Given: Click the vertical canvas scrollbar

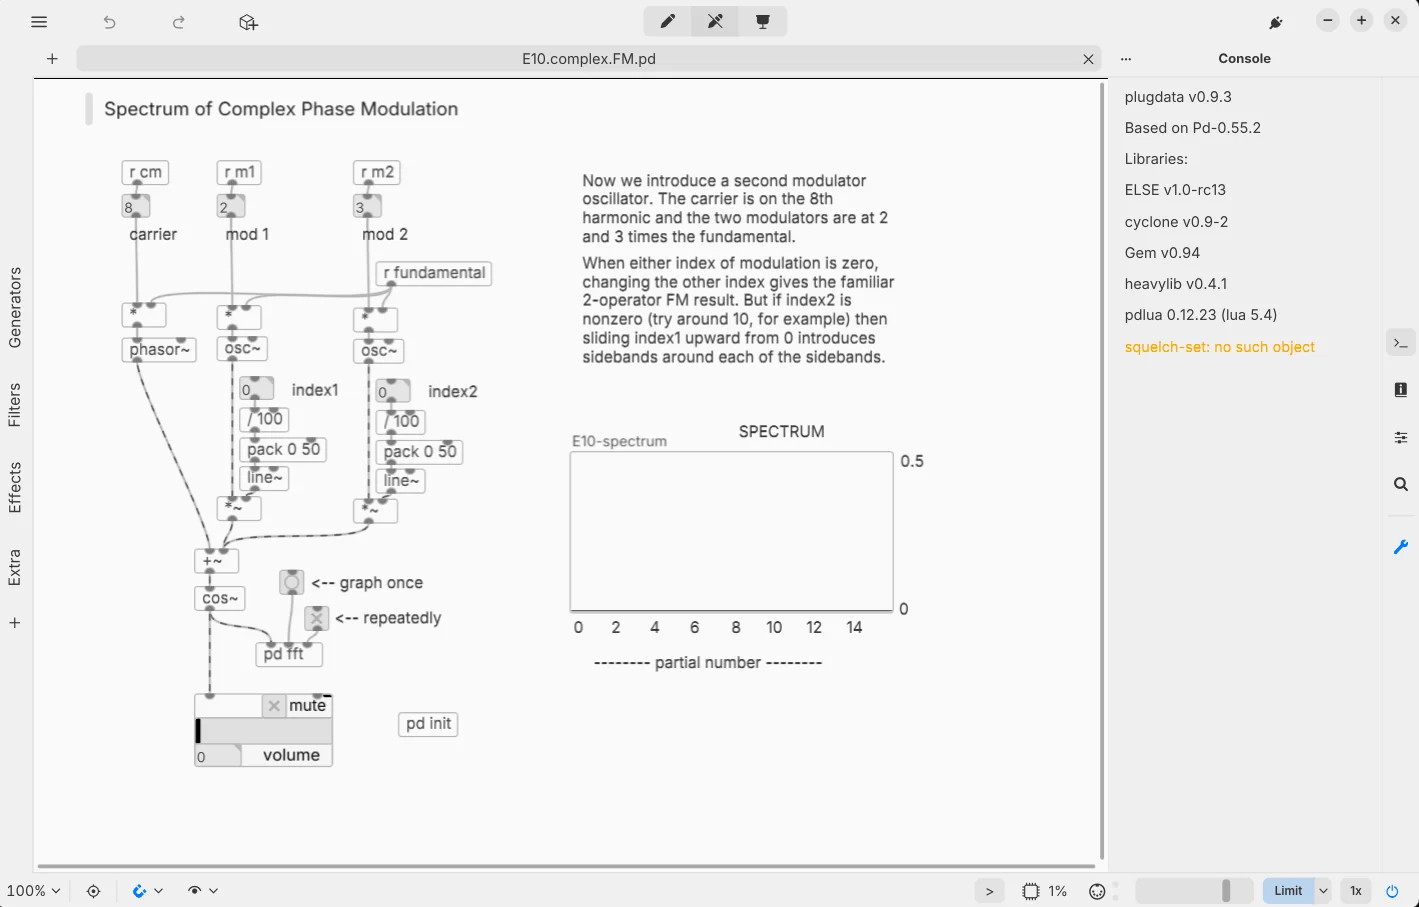Looking at the screenshot, I should click(1102, 470).
